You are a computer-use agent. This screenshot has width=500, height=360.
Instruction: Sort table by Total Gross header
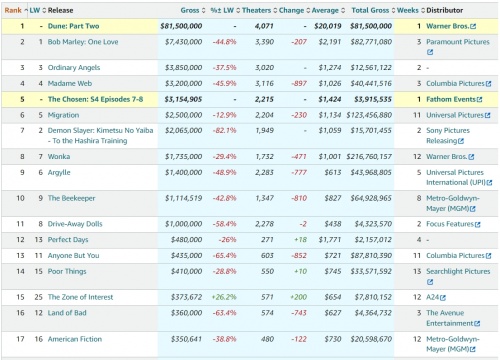tap(370, 10)
